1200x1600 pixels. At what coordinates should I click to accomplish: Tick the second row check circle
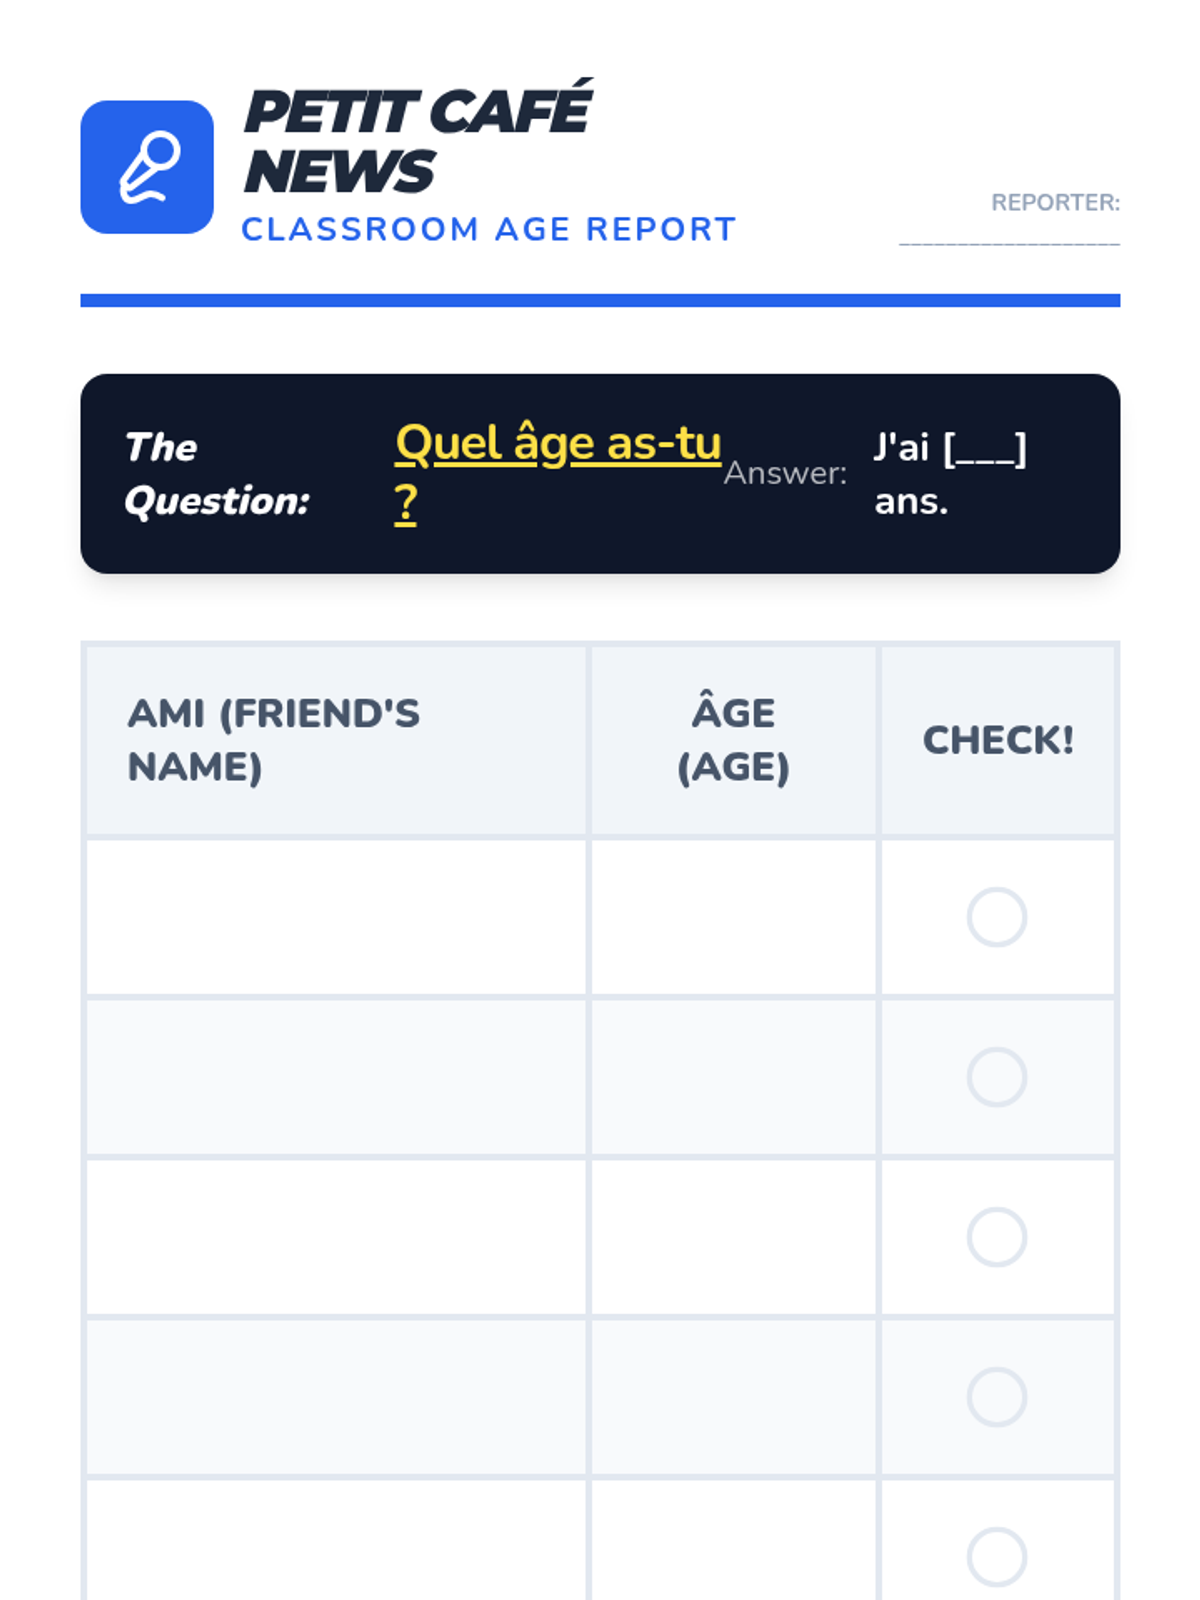click(996, 1077)
